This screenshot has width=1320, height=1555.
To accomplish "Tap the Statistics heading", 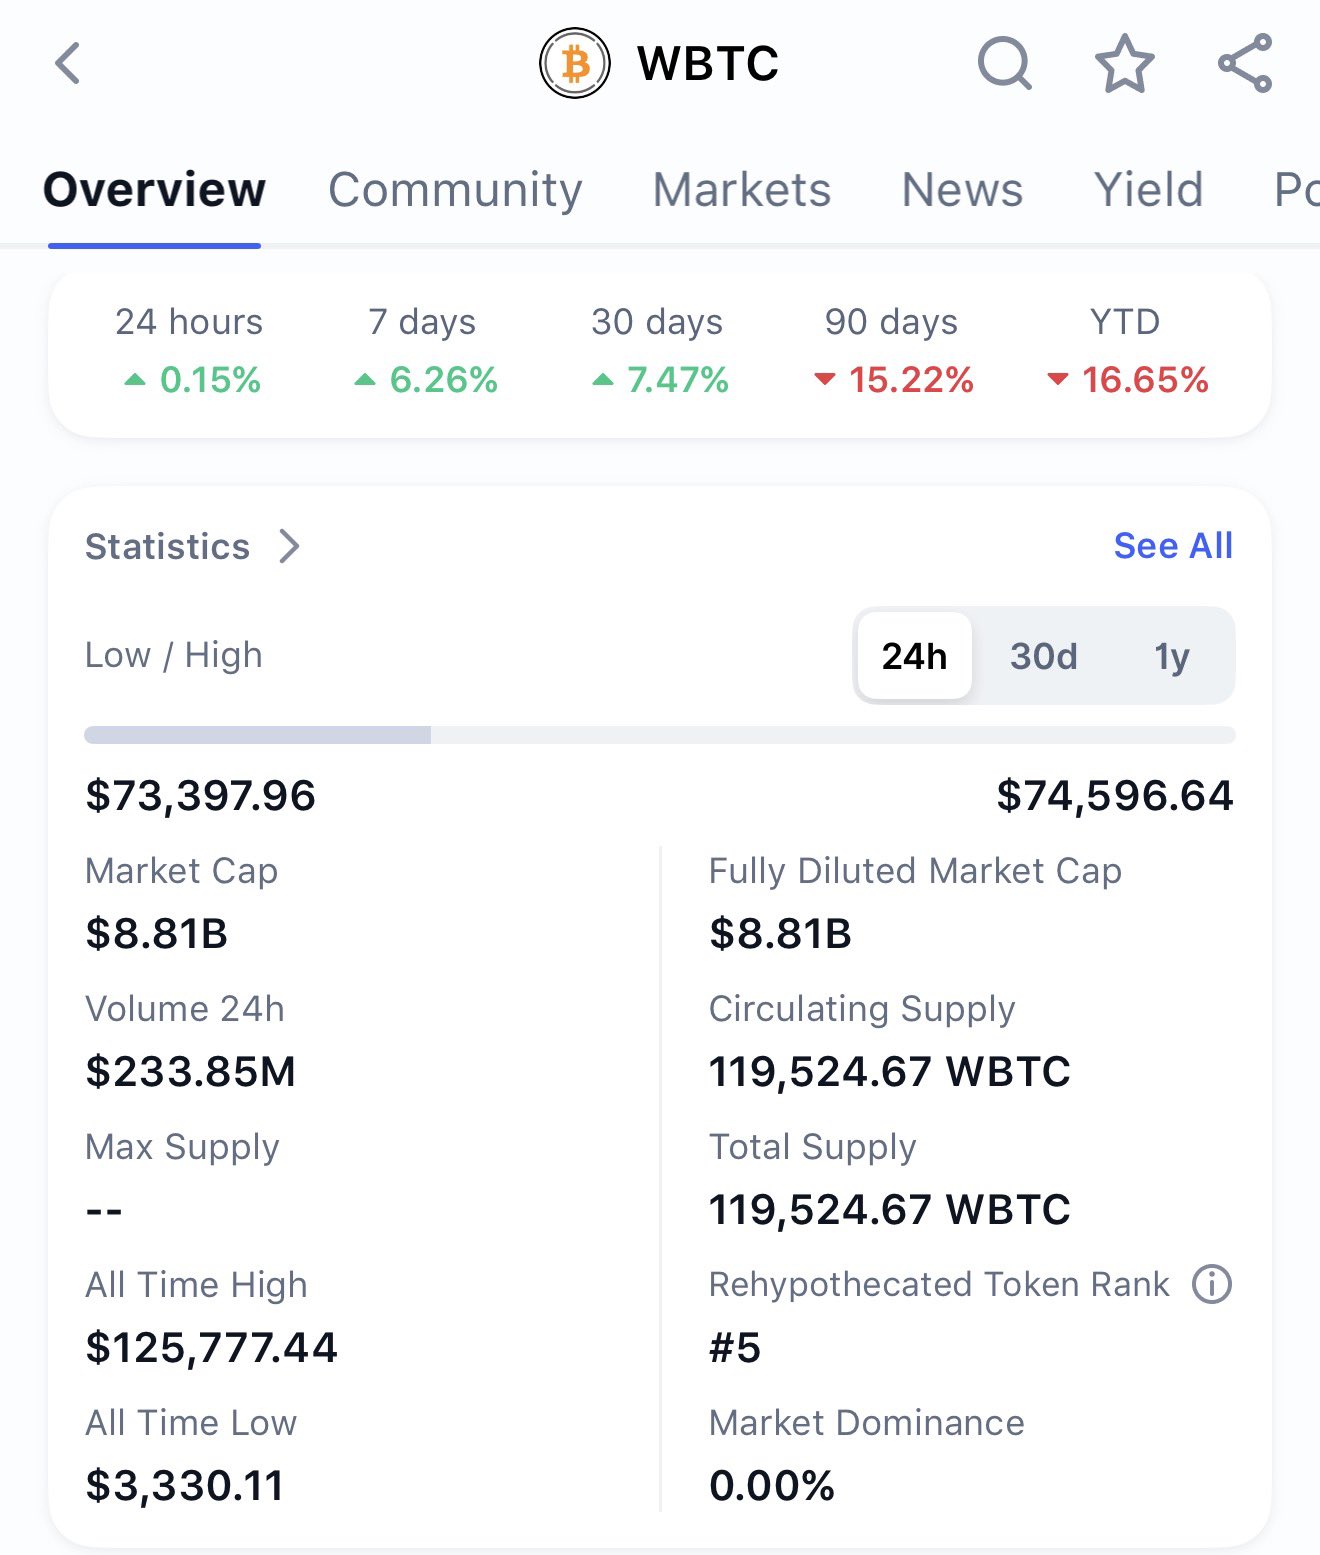I will pos(167,547).
